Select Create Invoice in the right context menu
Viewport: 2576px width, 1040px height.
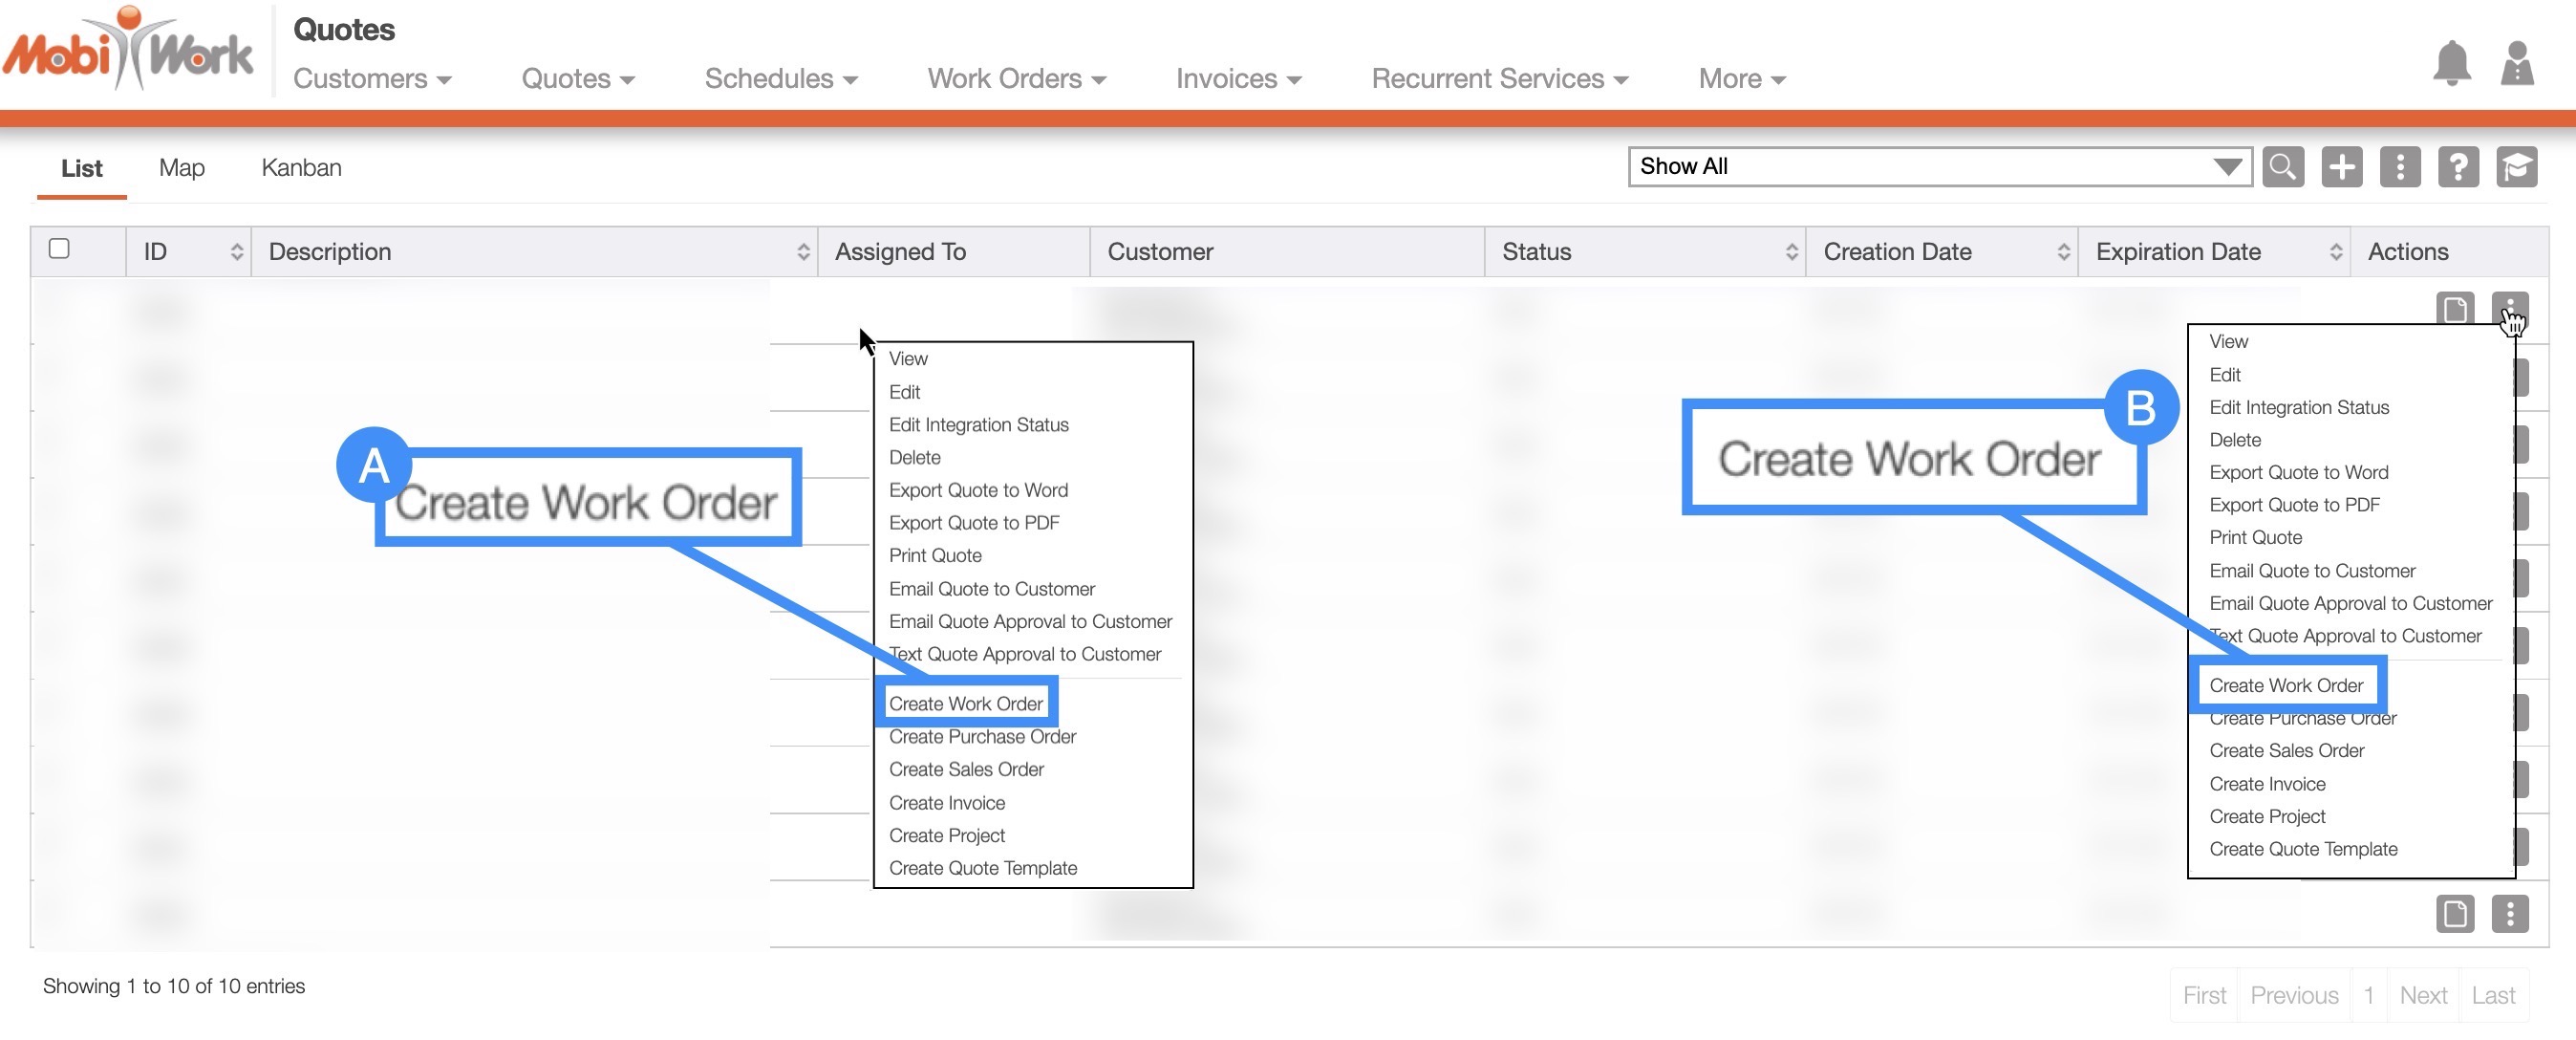[x=2267, y=784]
